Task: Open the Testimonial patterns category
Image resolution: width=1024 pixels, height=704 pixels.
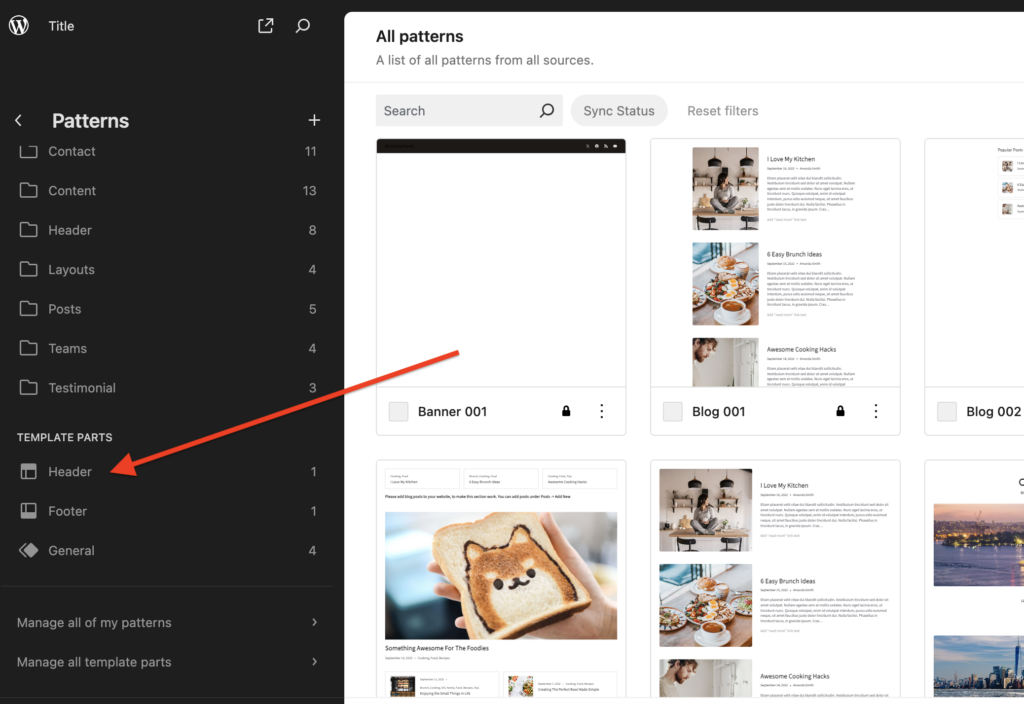Action: (168, 388)
